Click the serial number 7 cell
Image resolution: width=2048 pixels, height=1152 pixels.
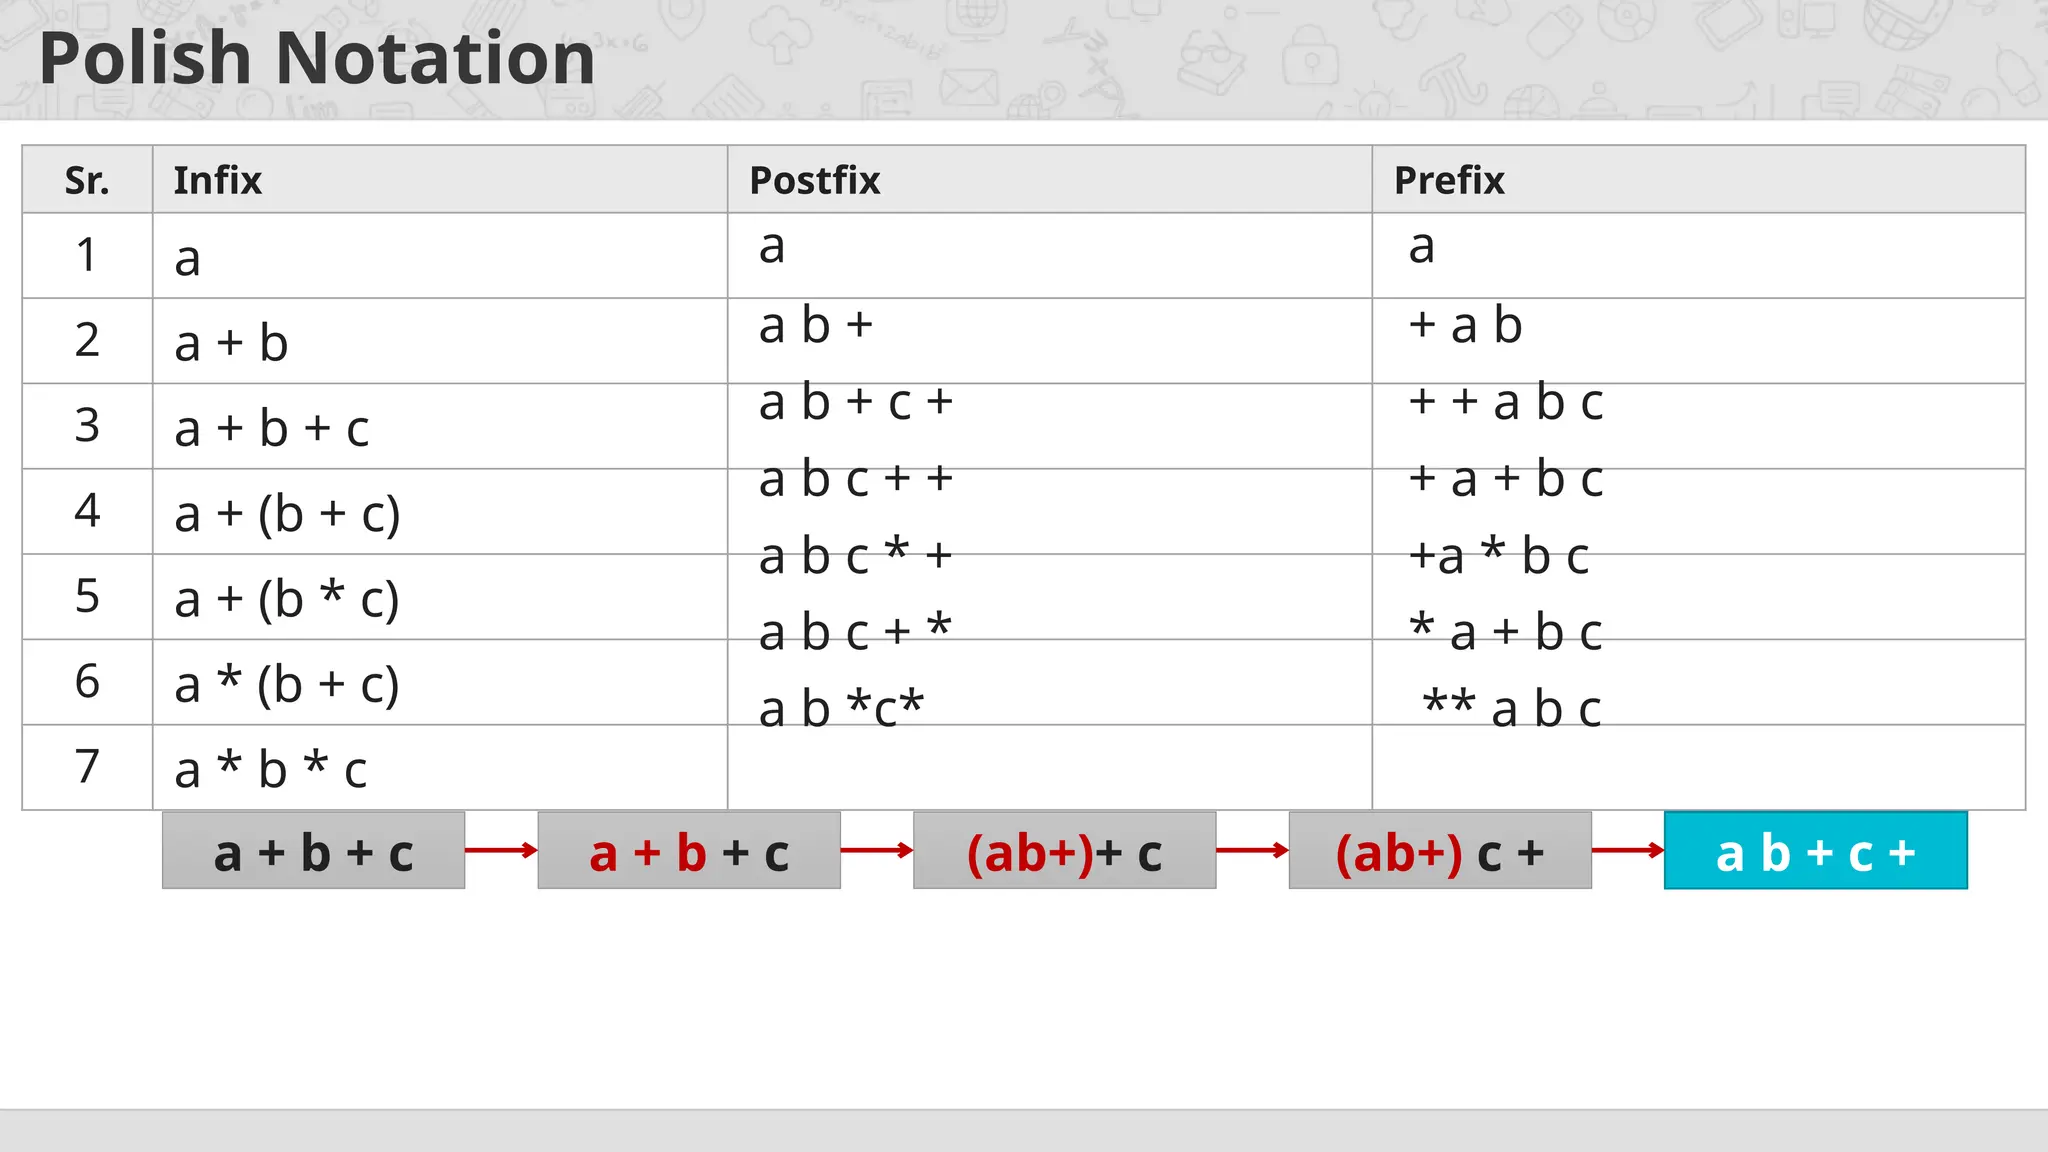(87, 767)
